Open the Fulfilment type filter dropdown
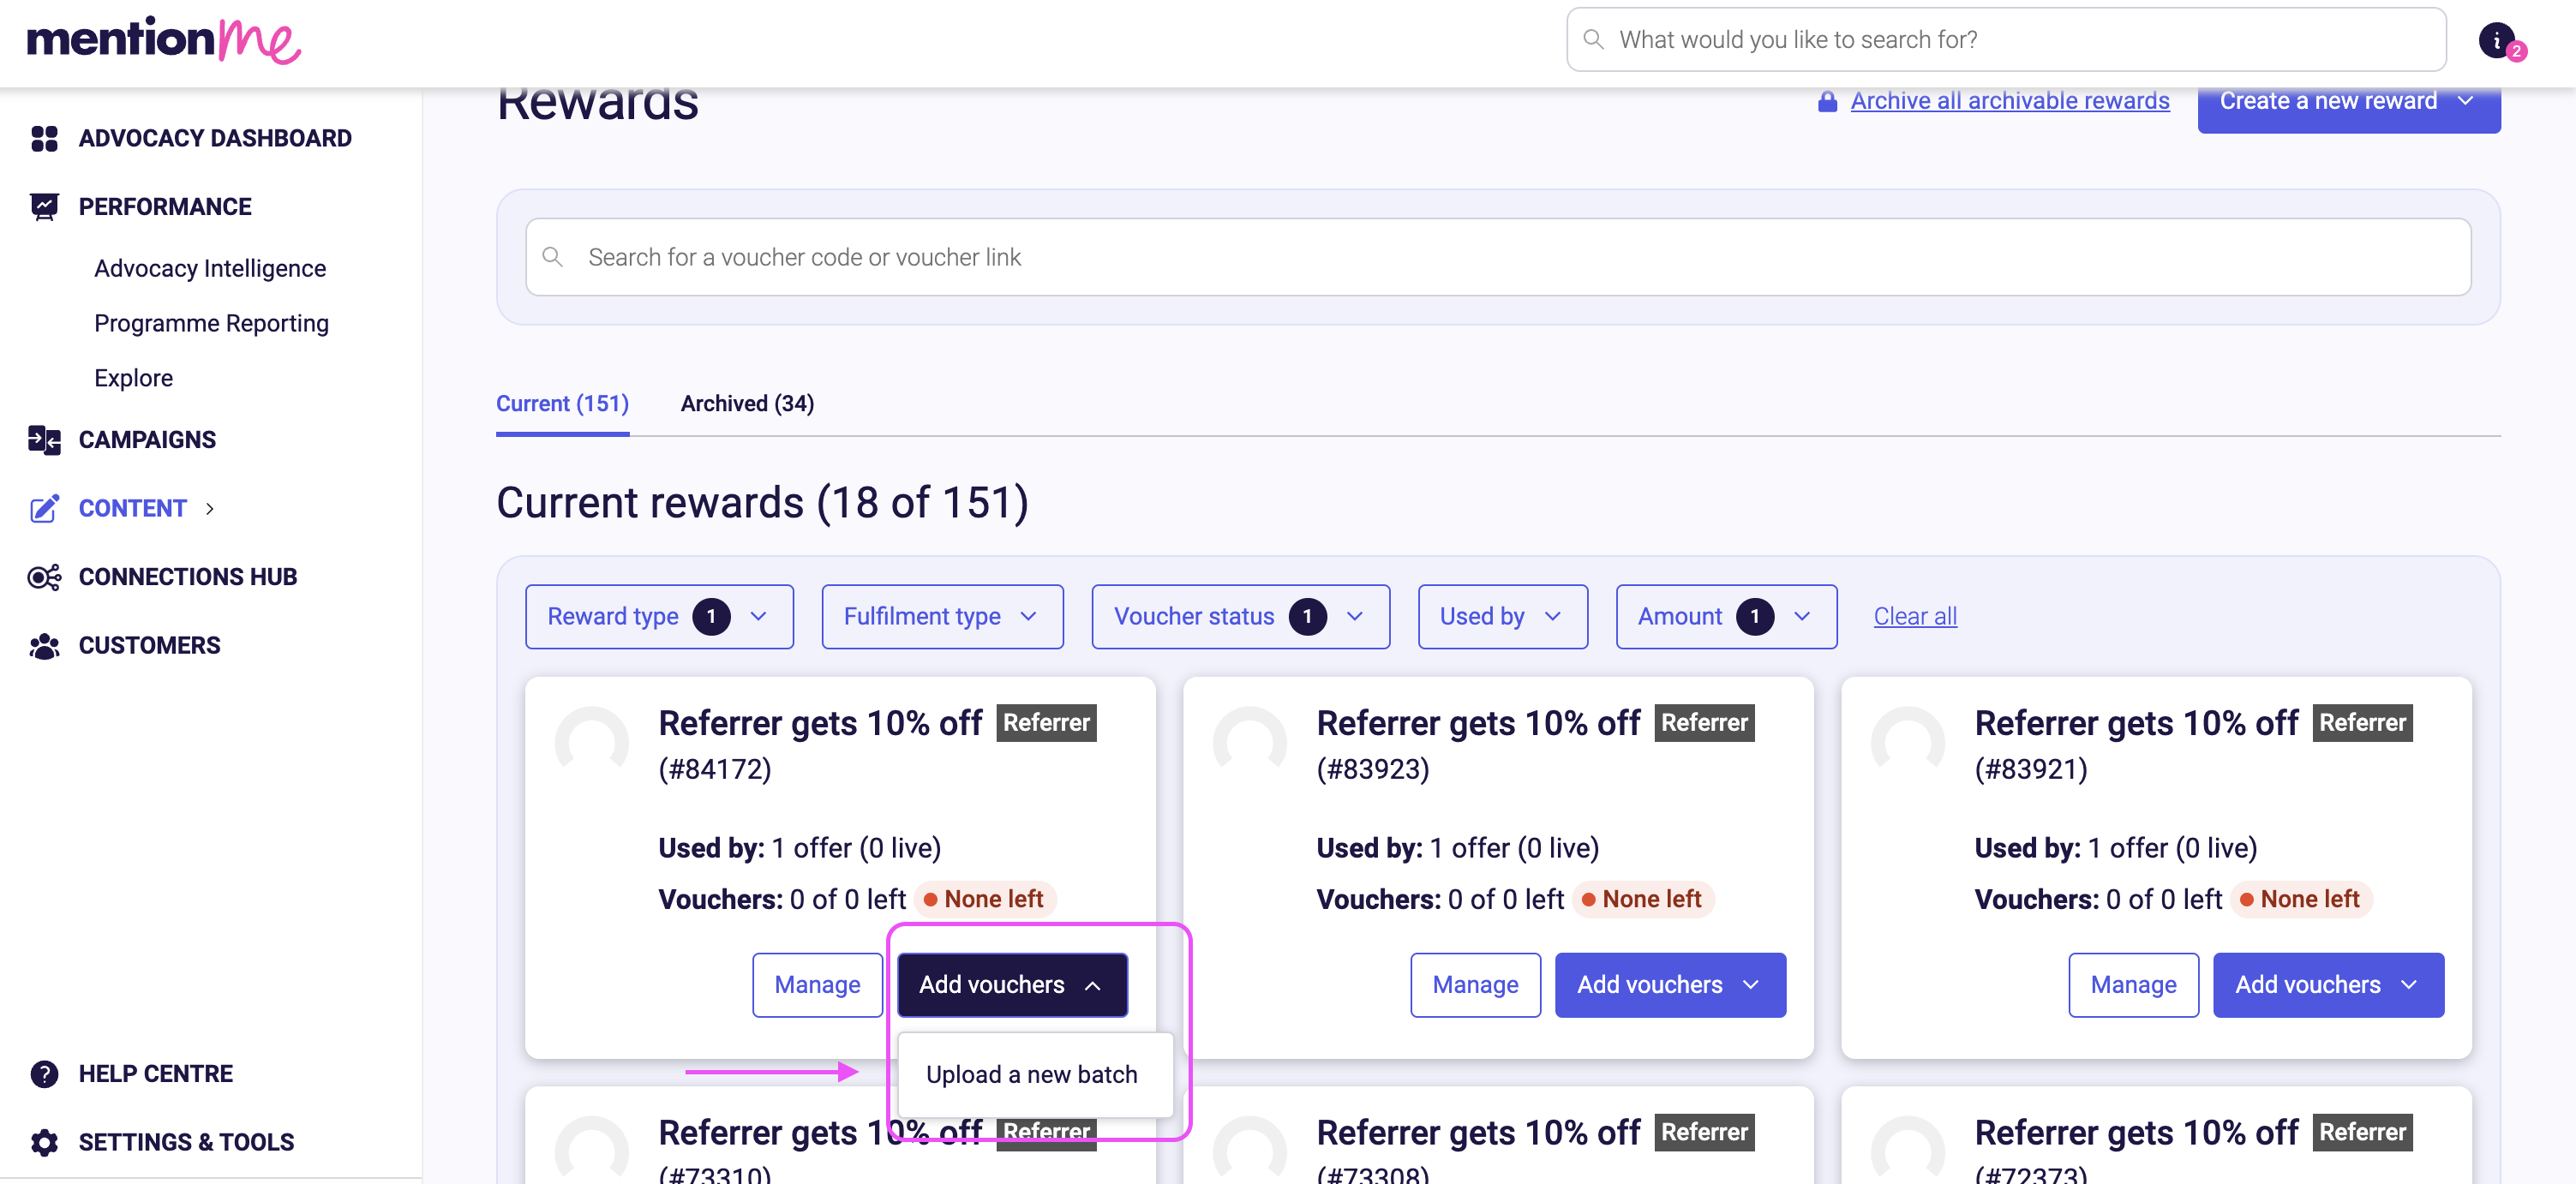The image size is (2576, 1184). point(942,617)
